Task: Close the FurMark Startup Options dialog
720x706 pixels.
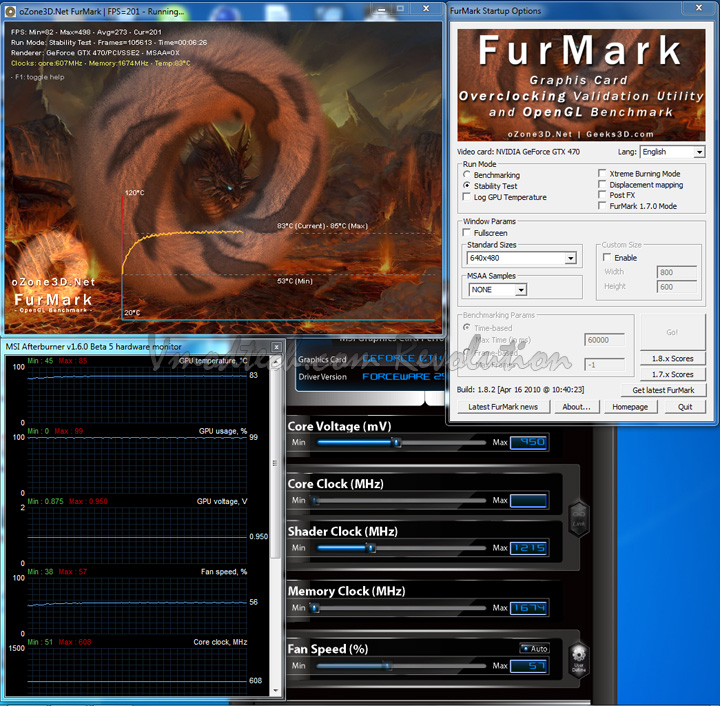Action: pyautogui.click(x=698, y=8)
